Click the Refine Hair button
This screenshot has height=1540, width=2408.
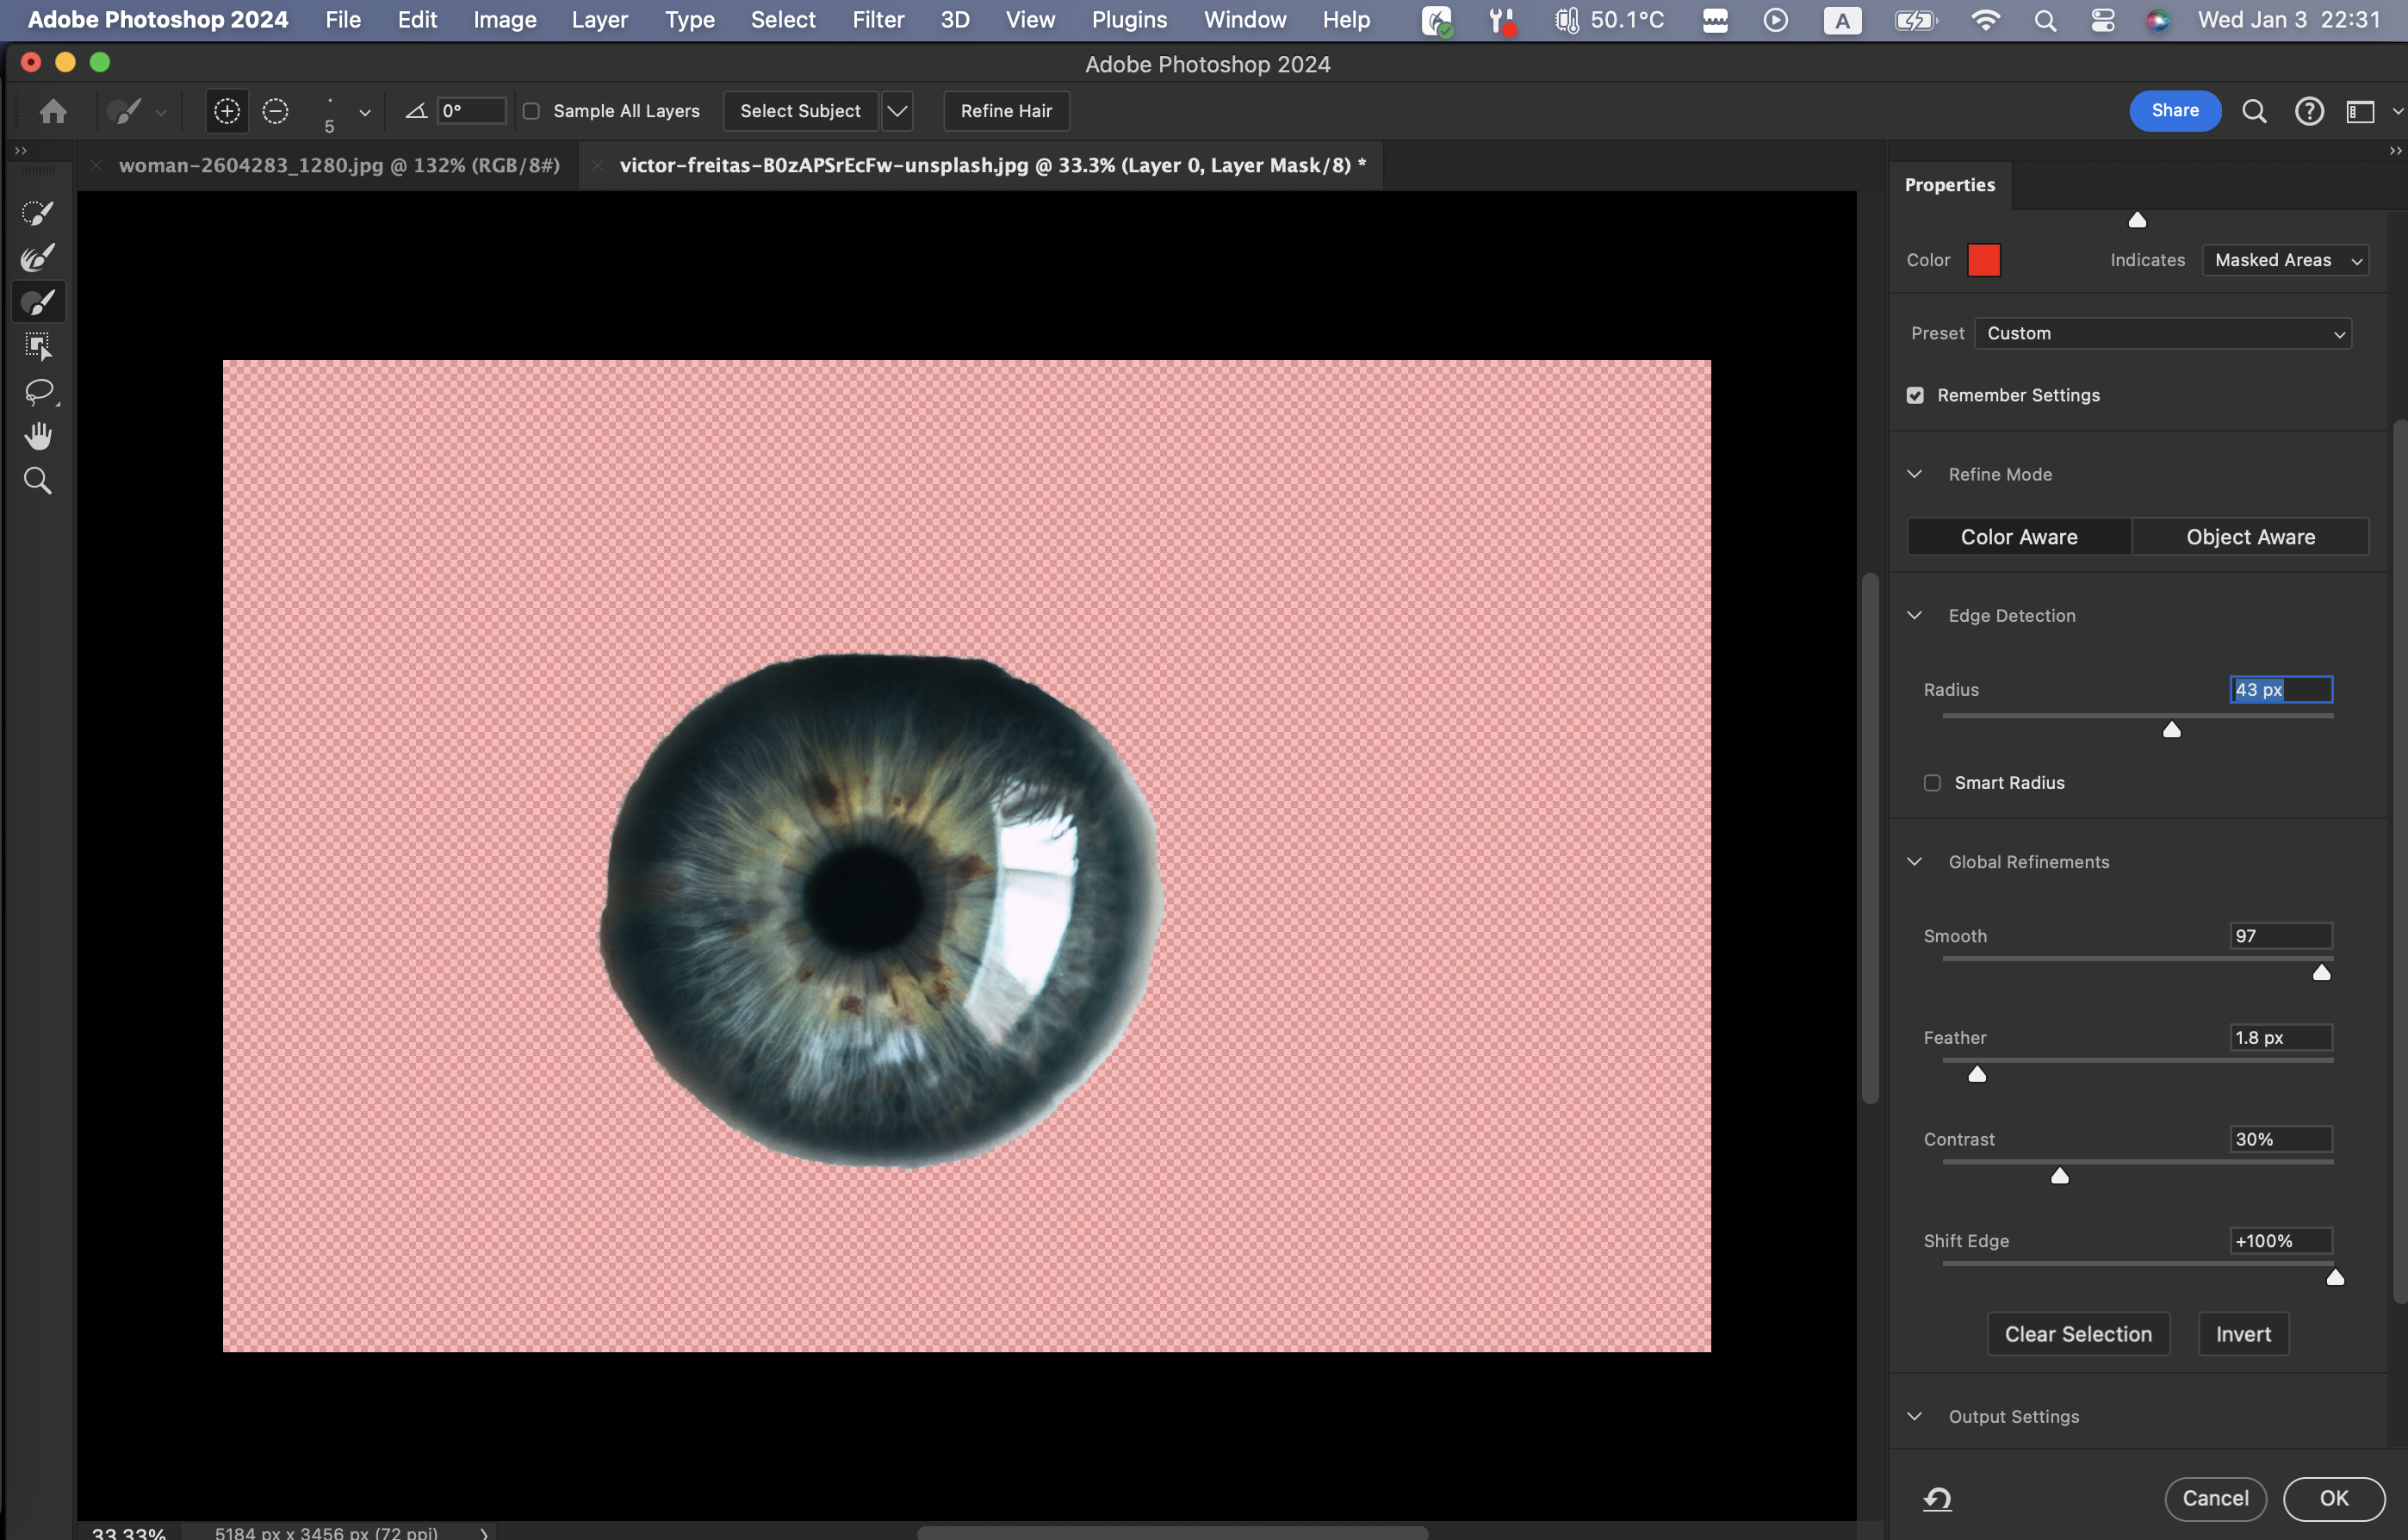[x=1005, y=111]
